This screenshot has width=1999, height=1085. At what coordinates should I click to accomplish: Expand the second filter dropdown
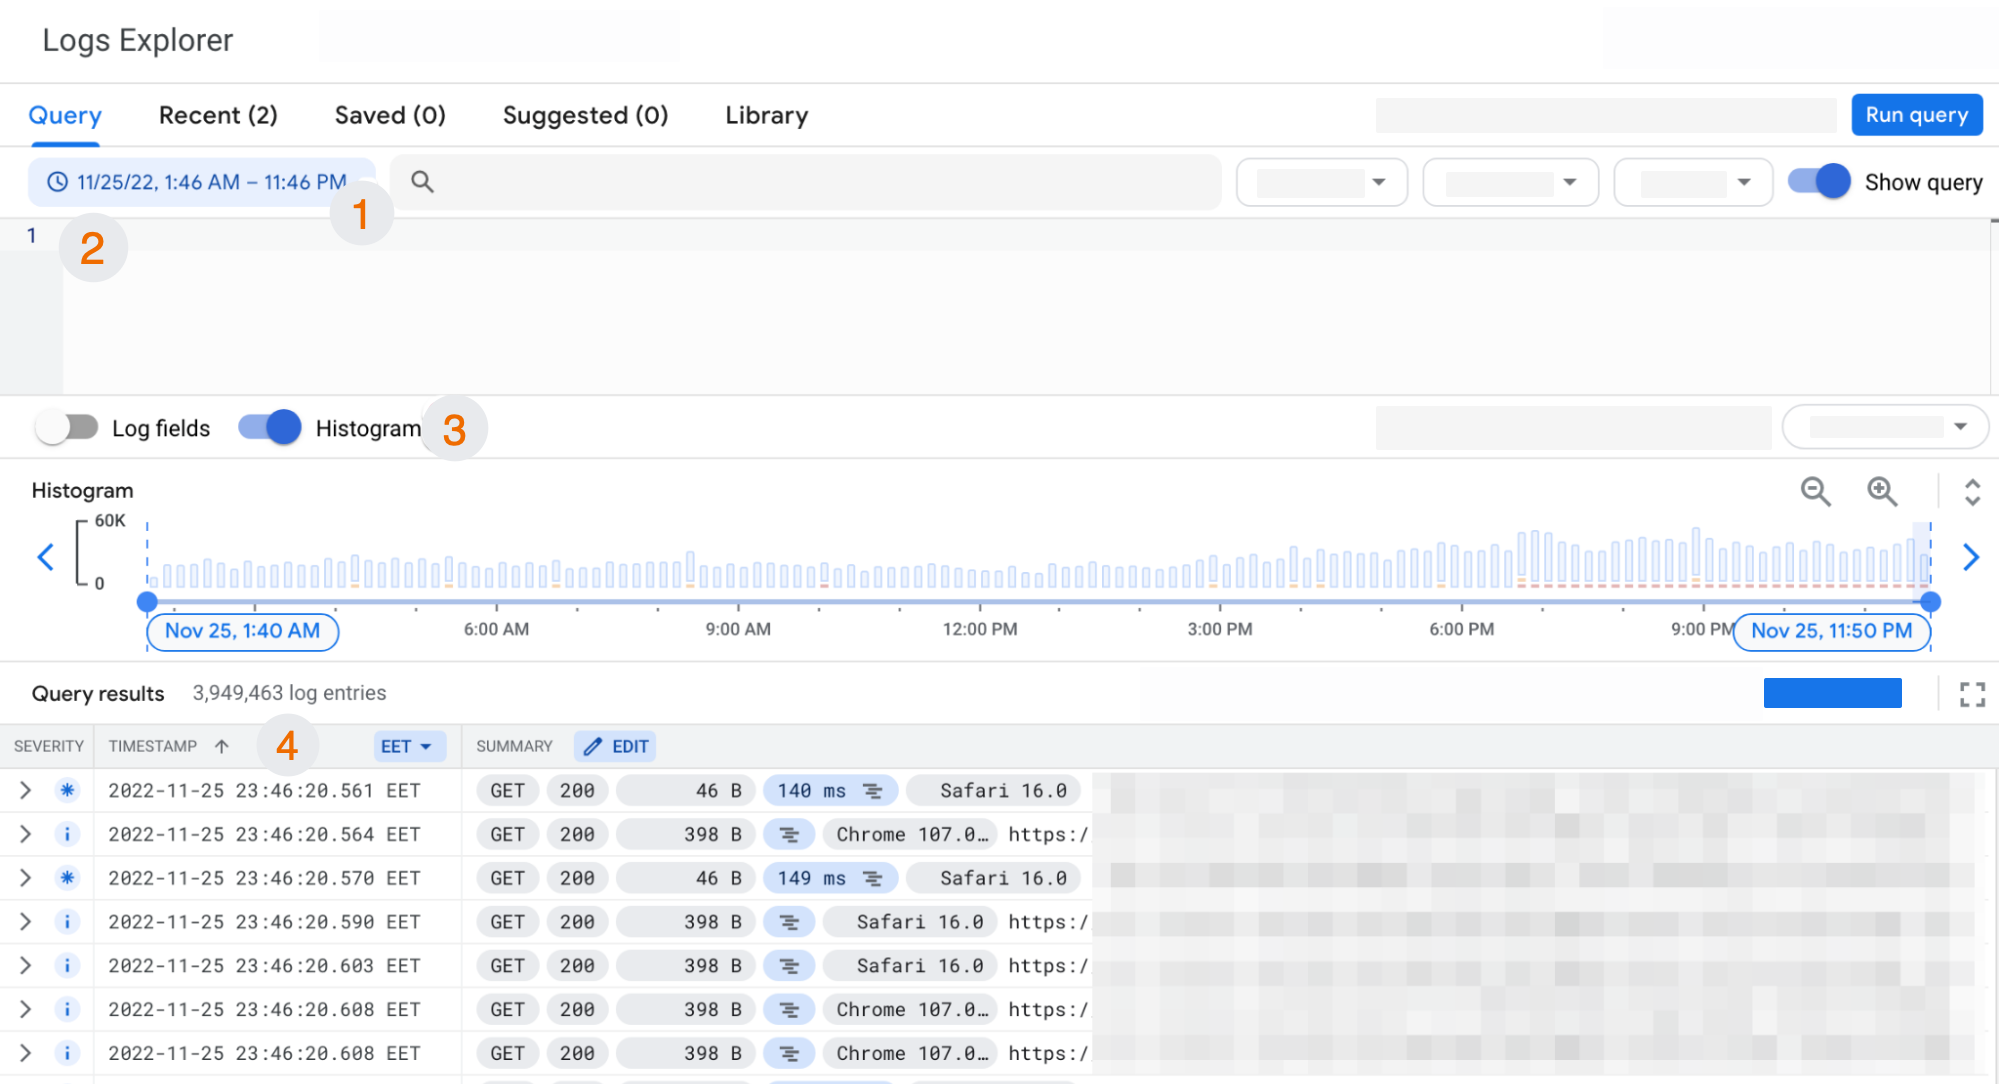1511,182
